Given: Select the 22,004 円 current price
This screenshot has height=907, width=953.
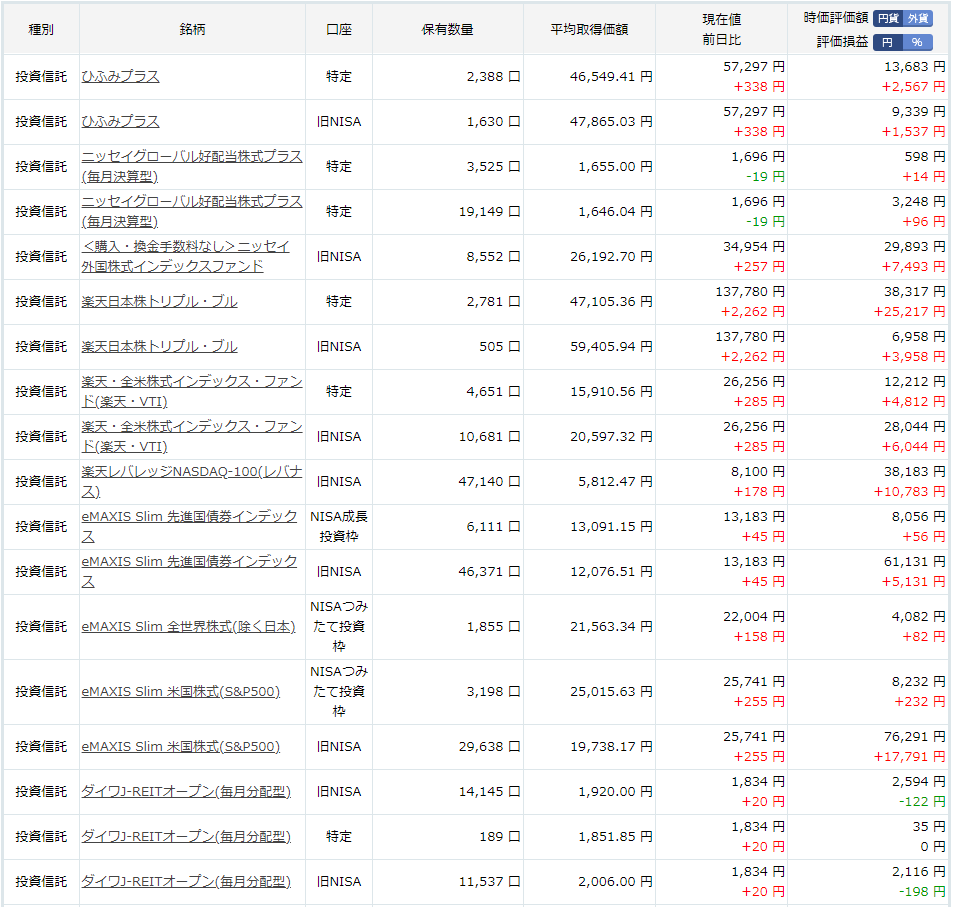Looking at the screenshot, I should pos(754,616).
